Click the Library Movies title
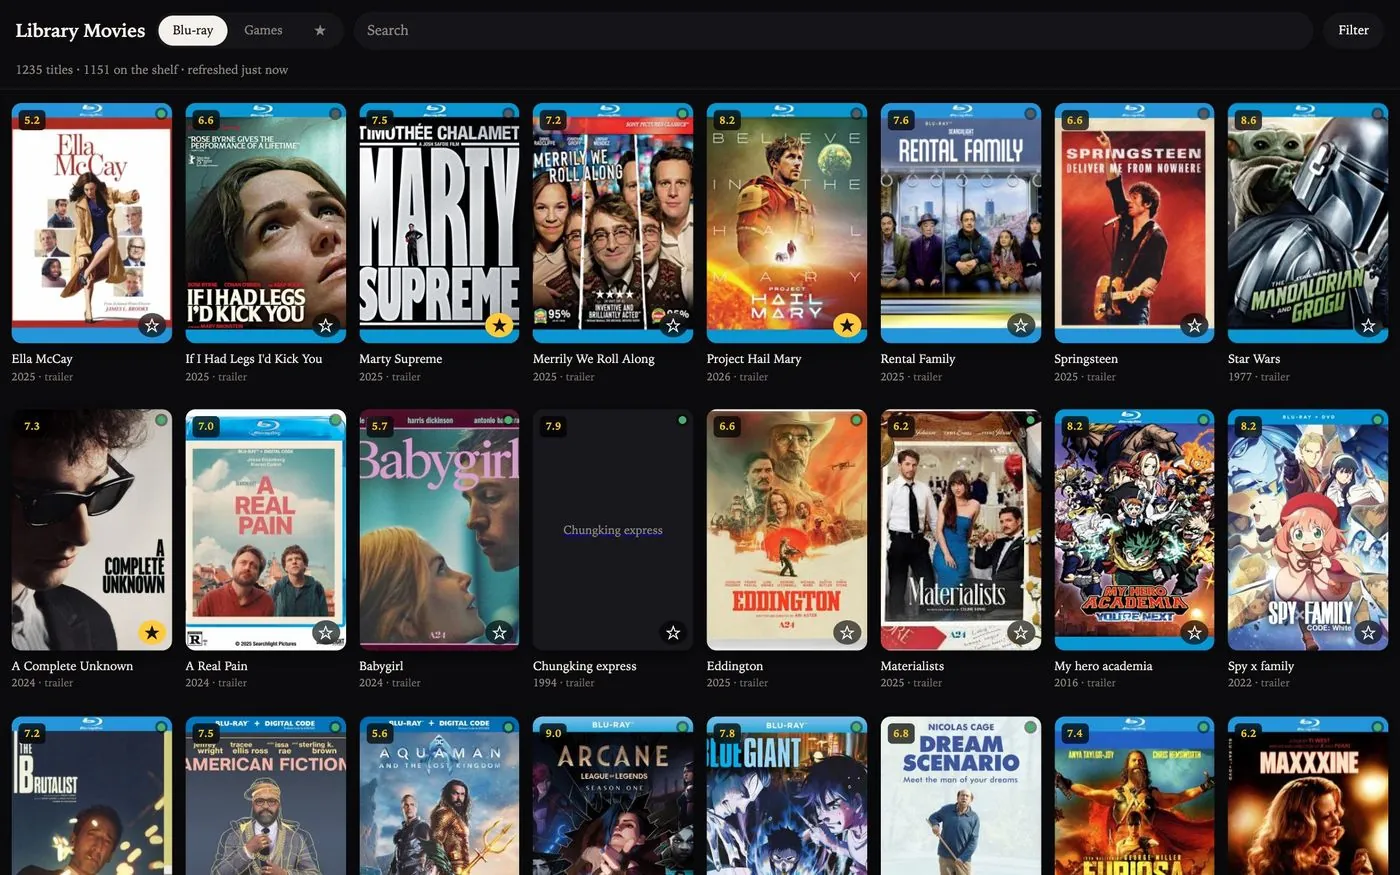Screen dimensions: 1400x875 pyautogui.click(x=80, y=30)
